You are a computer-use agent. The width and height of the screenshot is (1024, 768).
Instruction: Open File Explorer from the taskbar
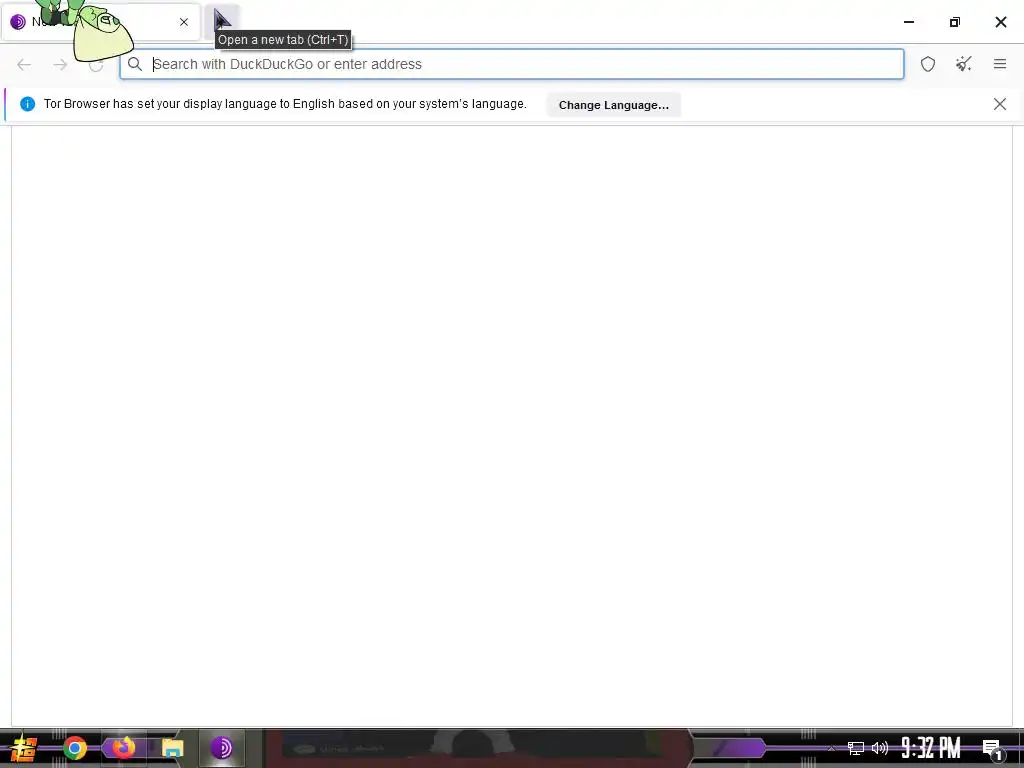tap(172, 748)
